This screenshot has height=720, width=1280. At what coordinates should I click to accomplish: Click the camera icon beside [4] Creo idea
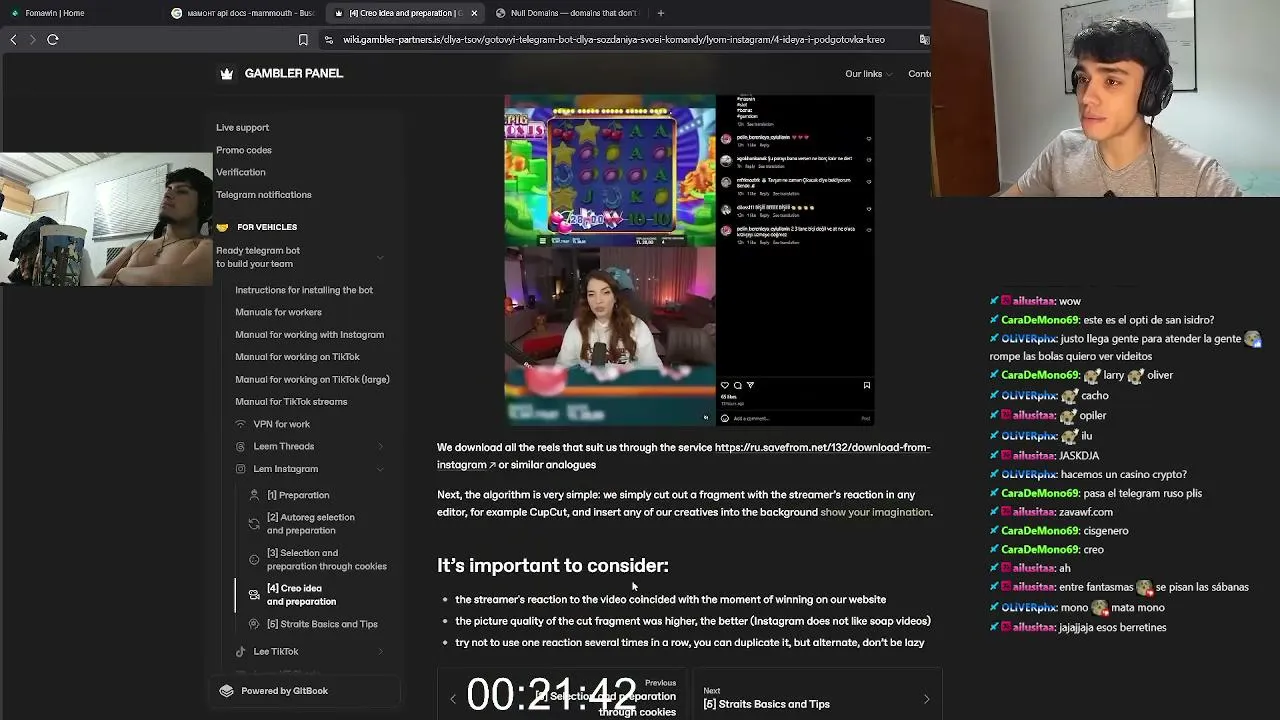click(x=254, y=595)
